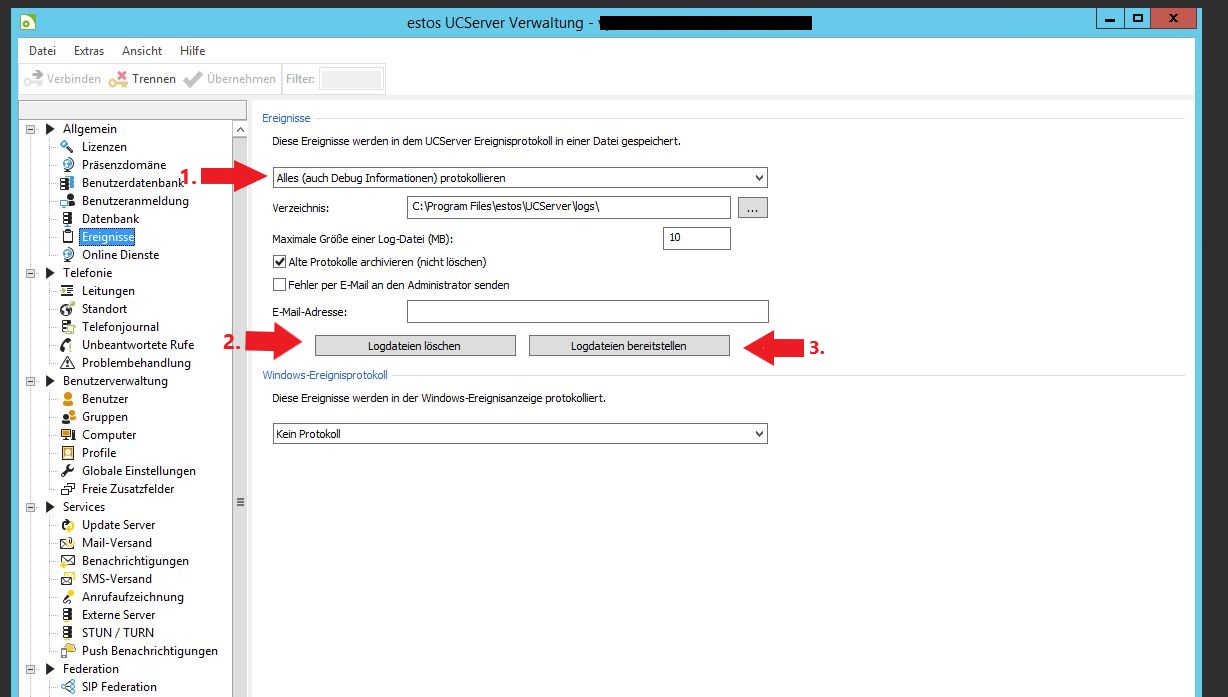Screen dimensions: 1228x697
Task: Click the Benutzer person icon
Action: (x=67, y=399)
